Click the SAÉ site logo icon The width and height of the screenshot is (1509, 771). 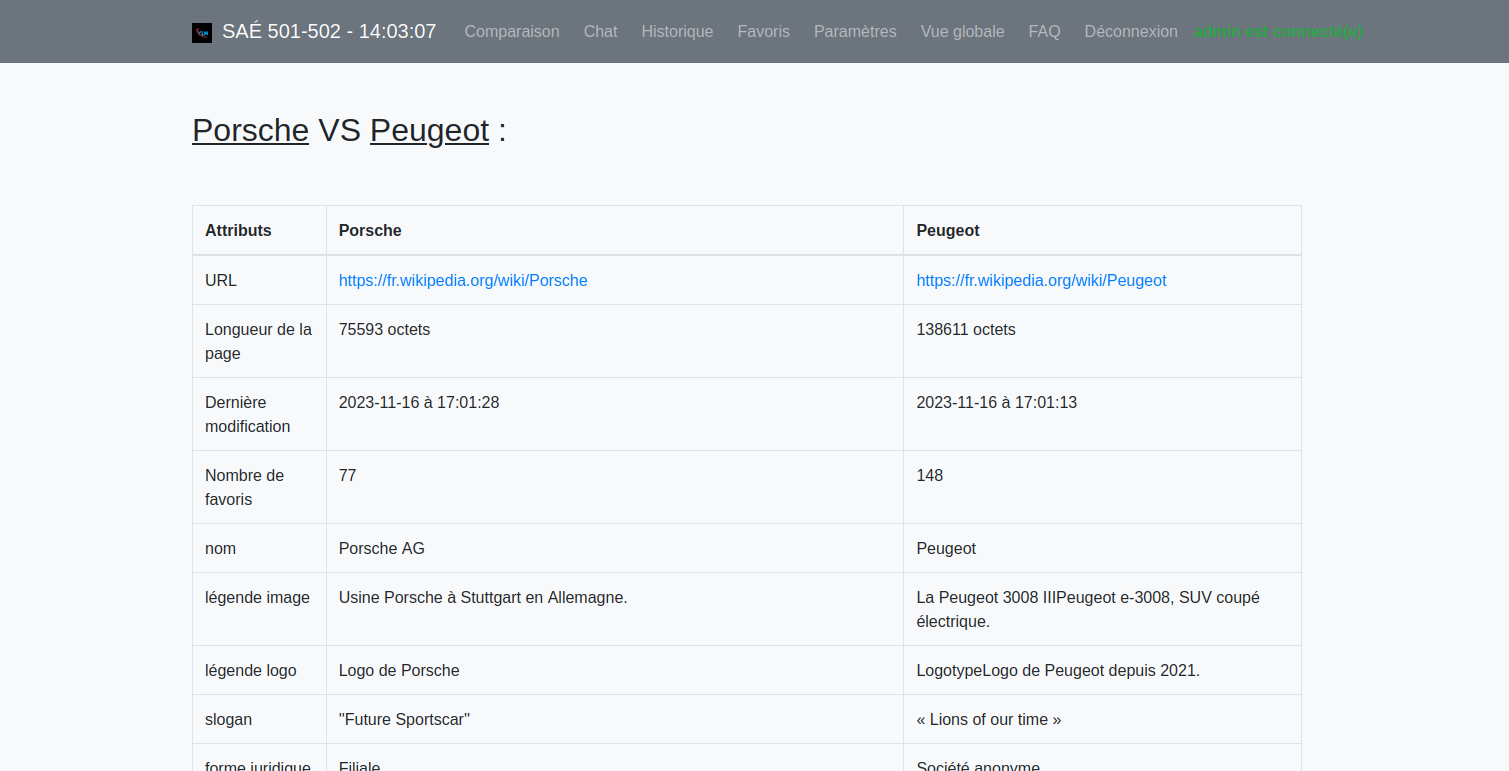pyautogui.click(x=201, y=31)
